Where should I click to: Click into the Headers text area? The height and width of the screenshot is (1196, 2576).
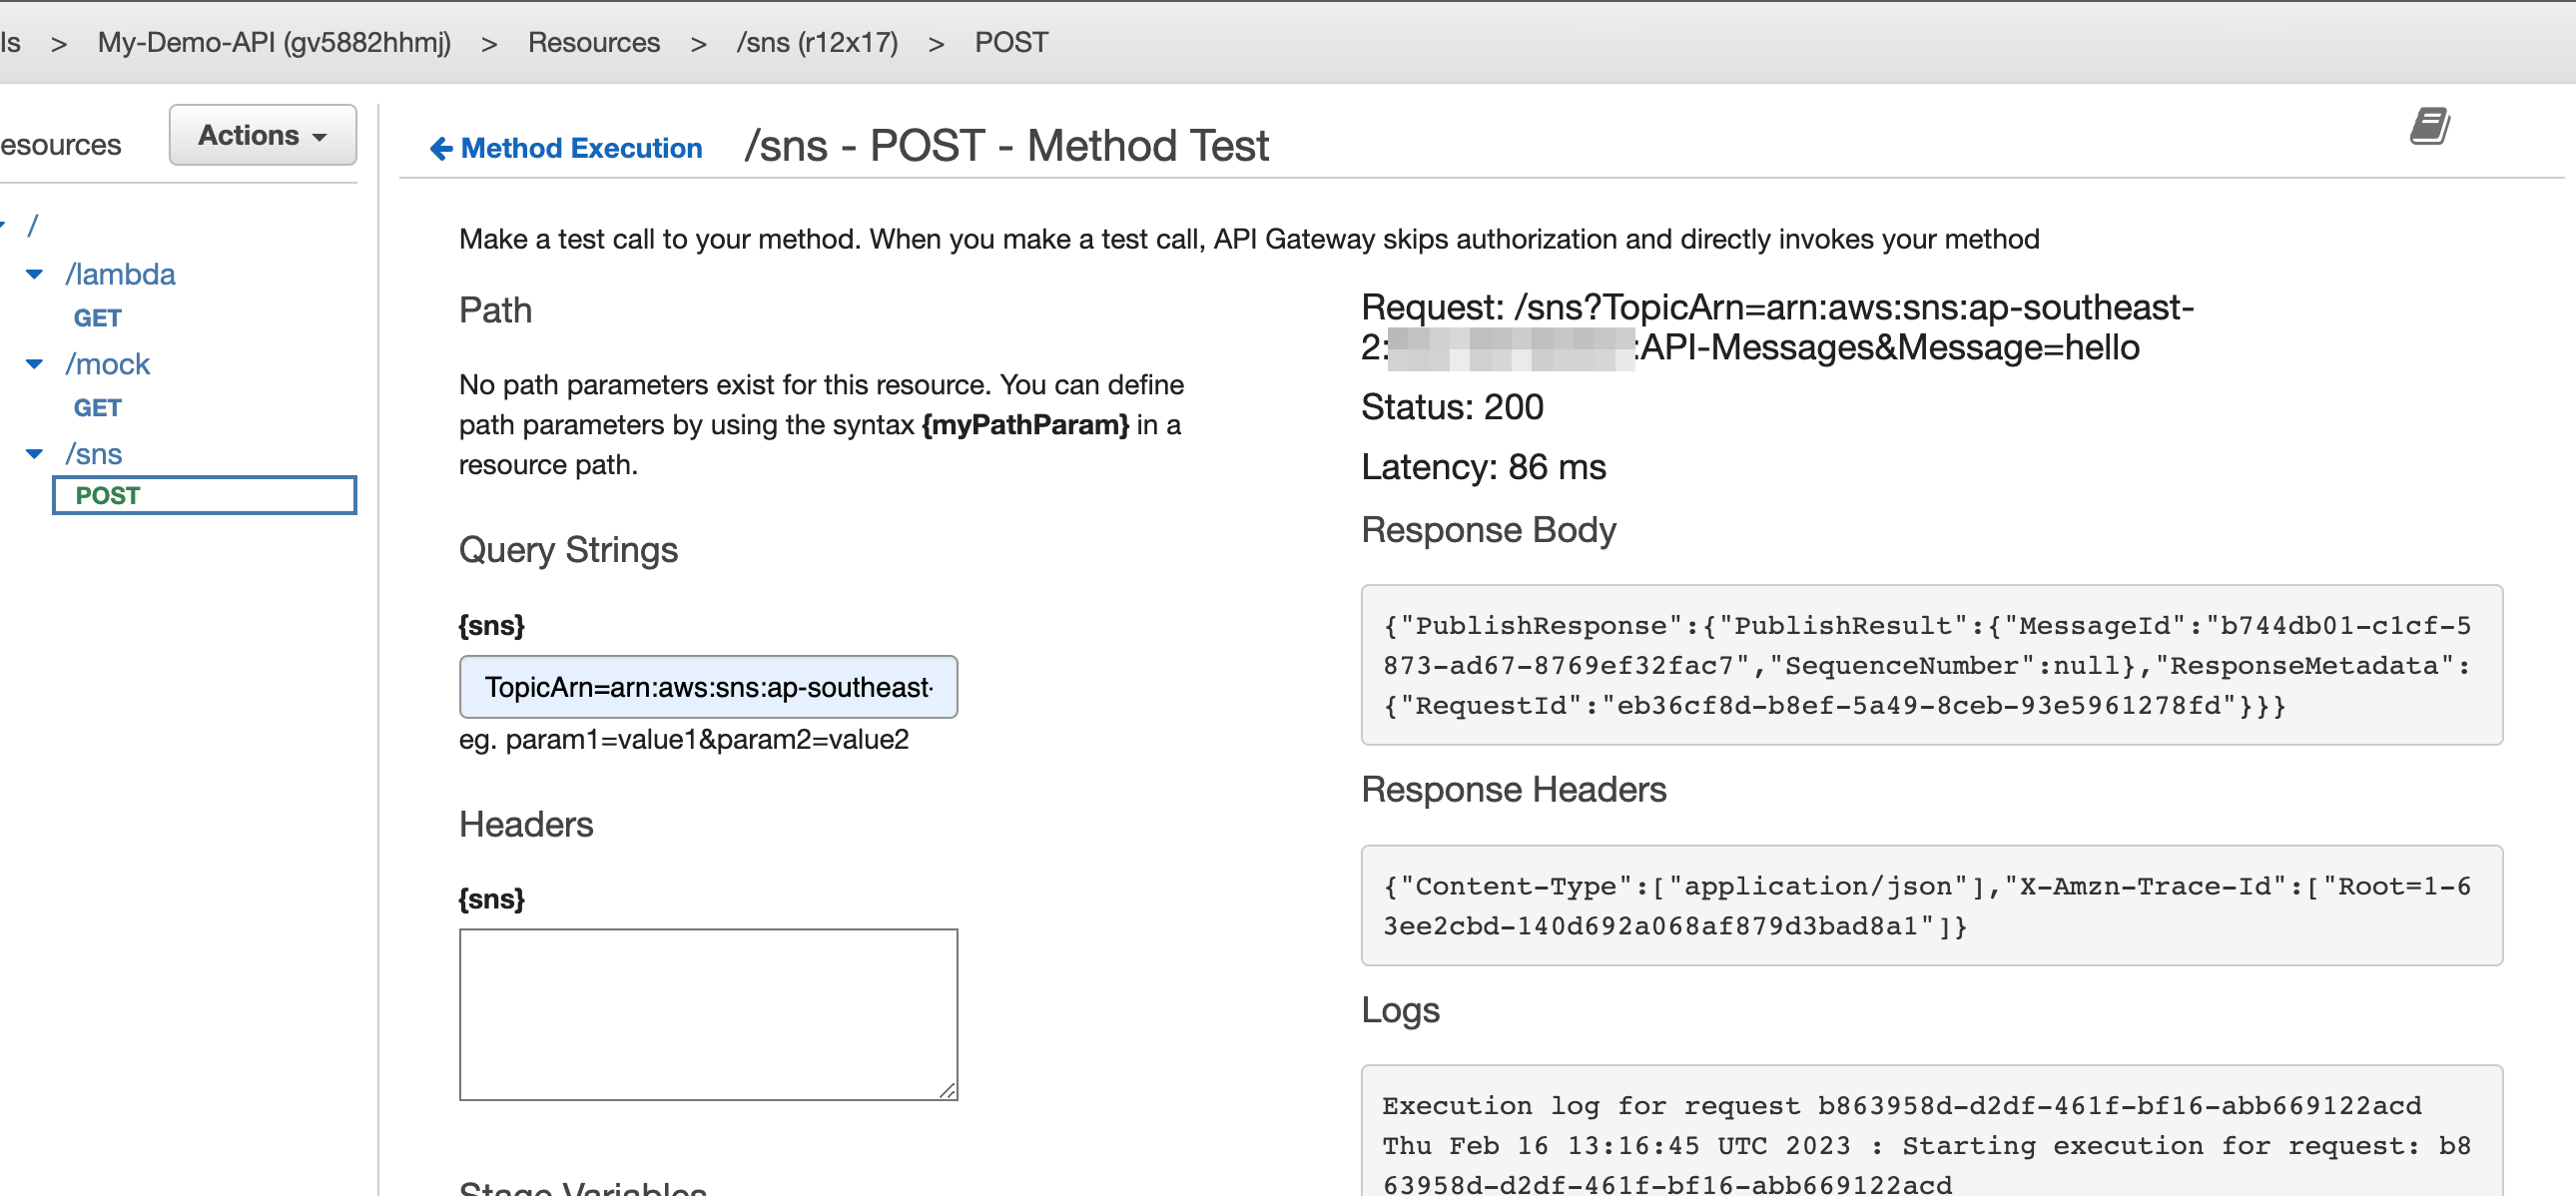coord(707,1014)
